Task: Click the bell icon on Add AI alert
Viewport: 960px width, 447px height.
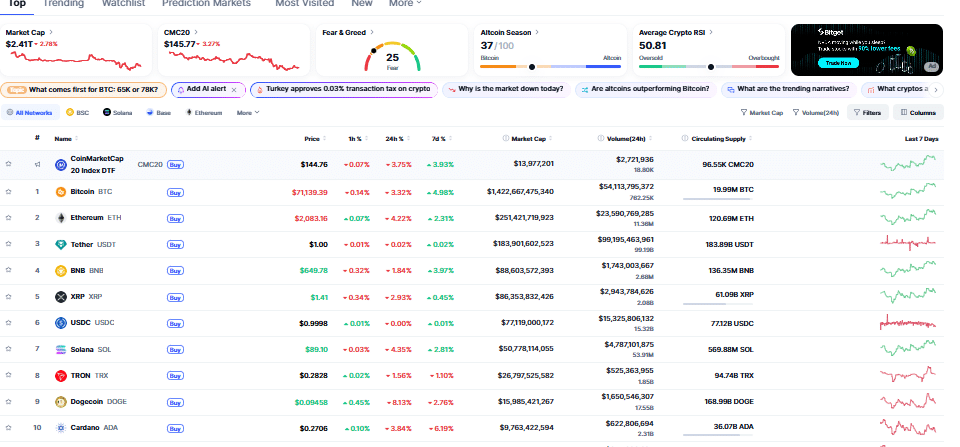Action: [181, 89]
